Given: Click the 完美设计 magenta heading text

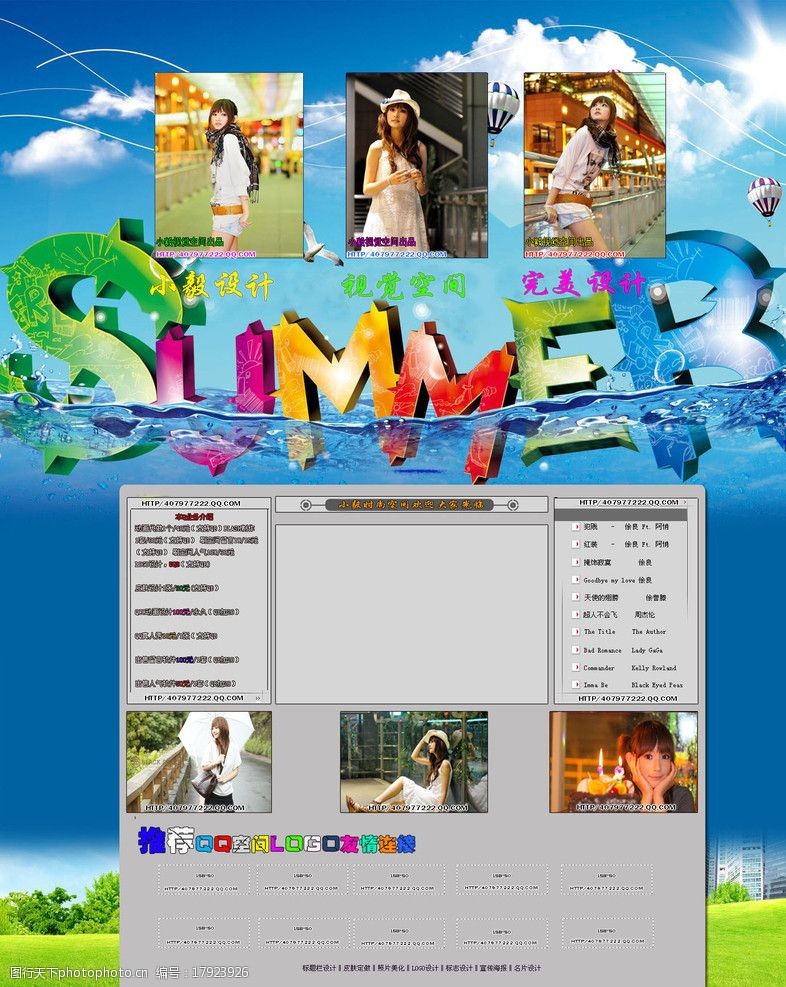Looking at the screenshot, I should point(584,284).
